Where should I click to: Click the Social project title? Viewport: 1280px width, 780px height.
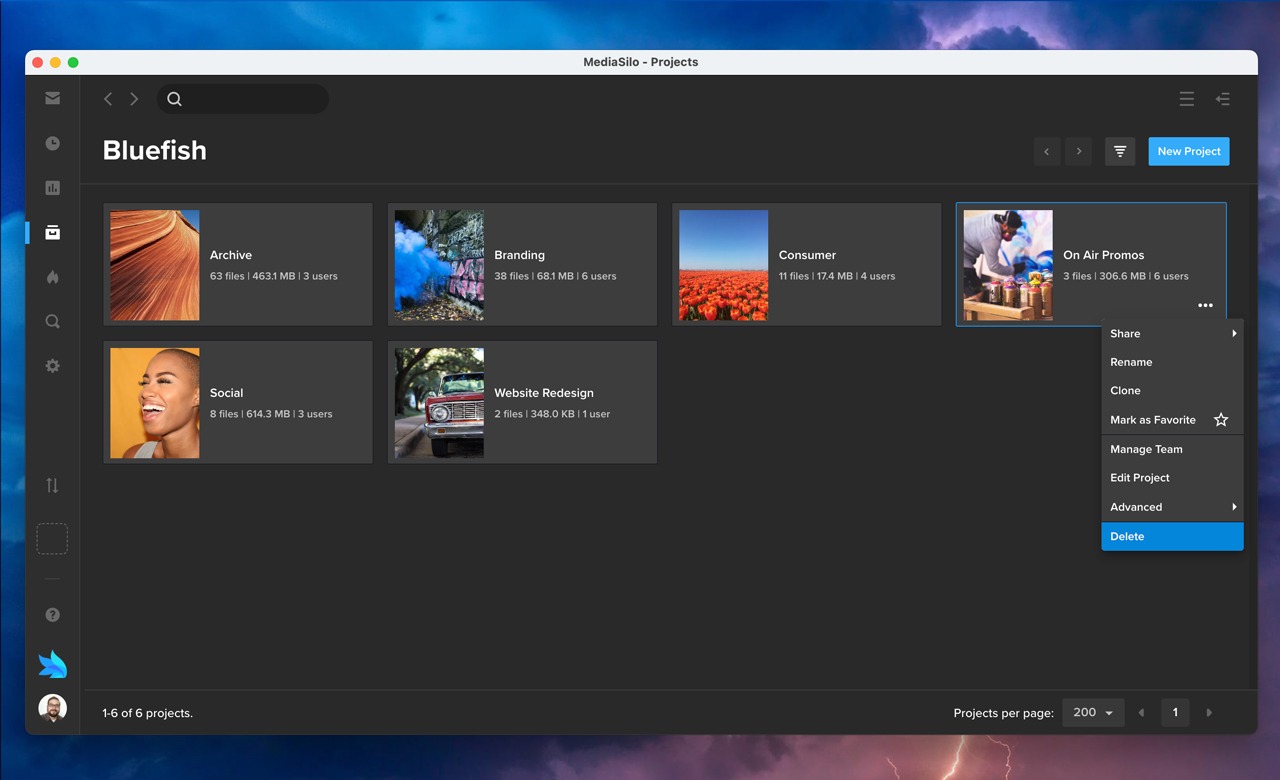(226, 393)
